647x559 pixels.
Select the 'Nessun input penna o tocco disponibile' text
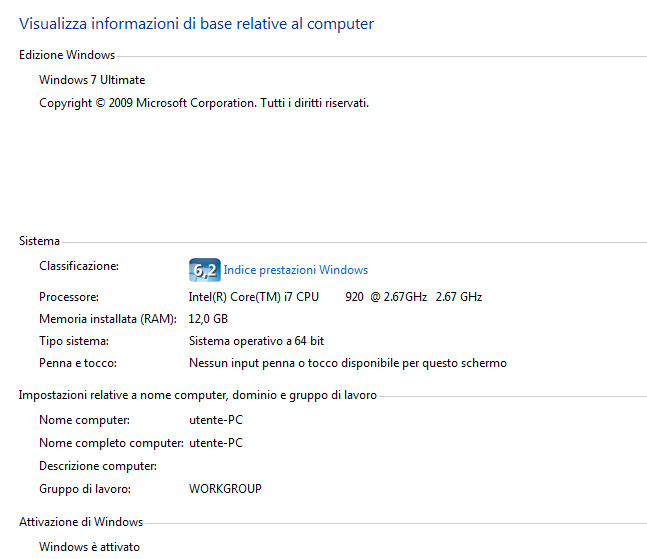tap(348, 363)
